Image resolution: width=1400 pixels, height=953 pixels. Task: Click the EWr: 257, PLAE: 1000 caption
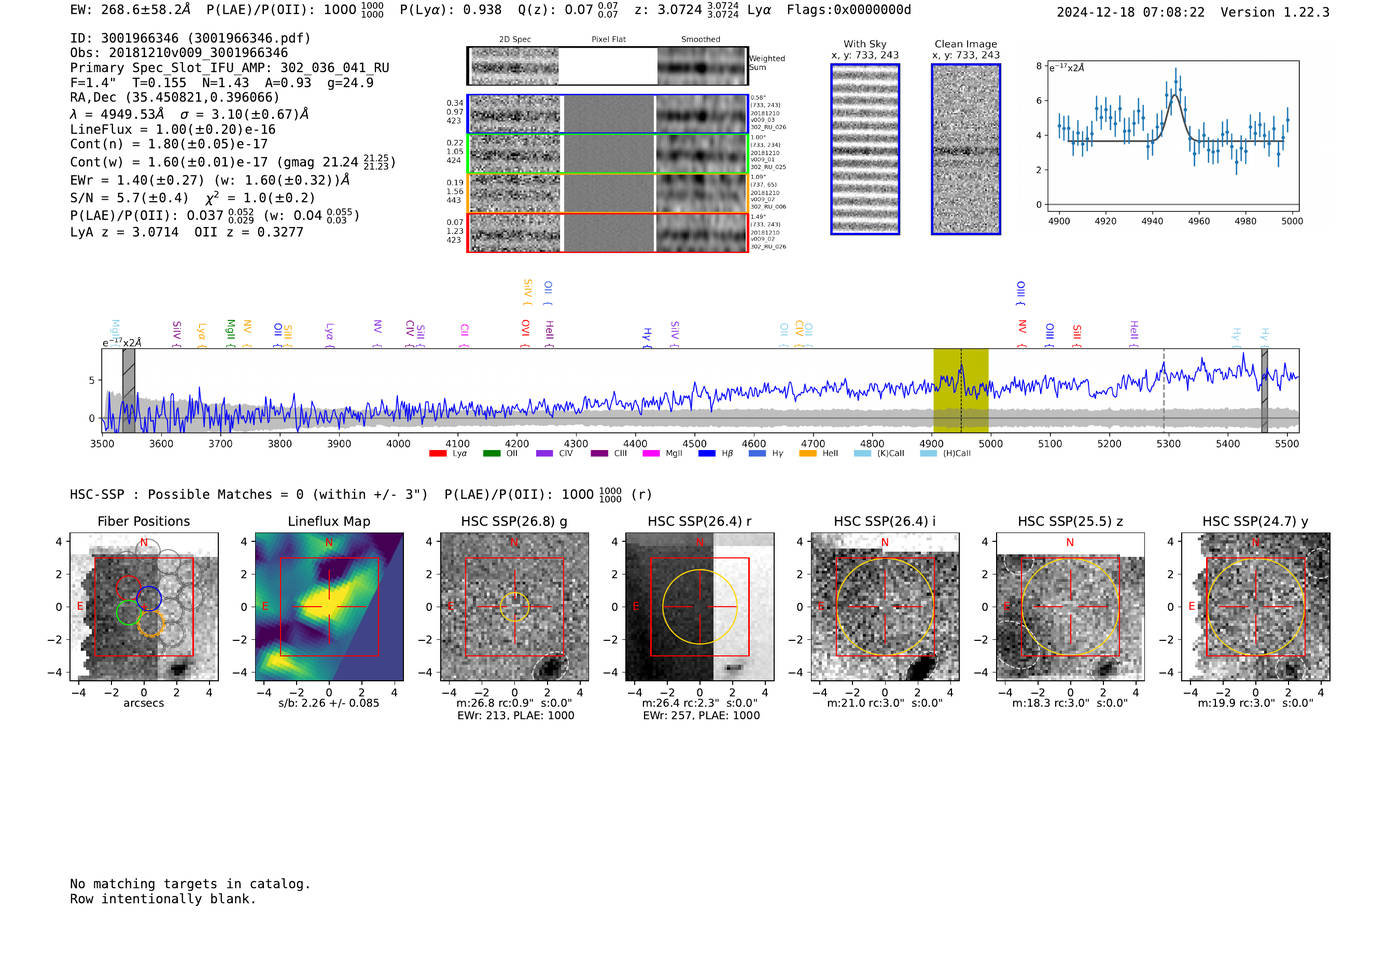coord(701,715)
